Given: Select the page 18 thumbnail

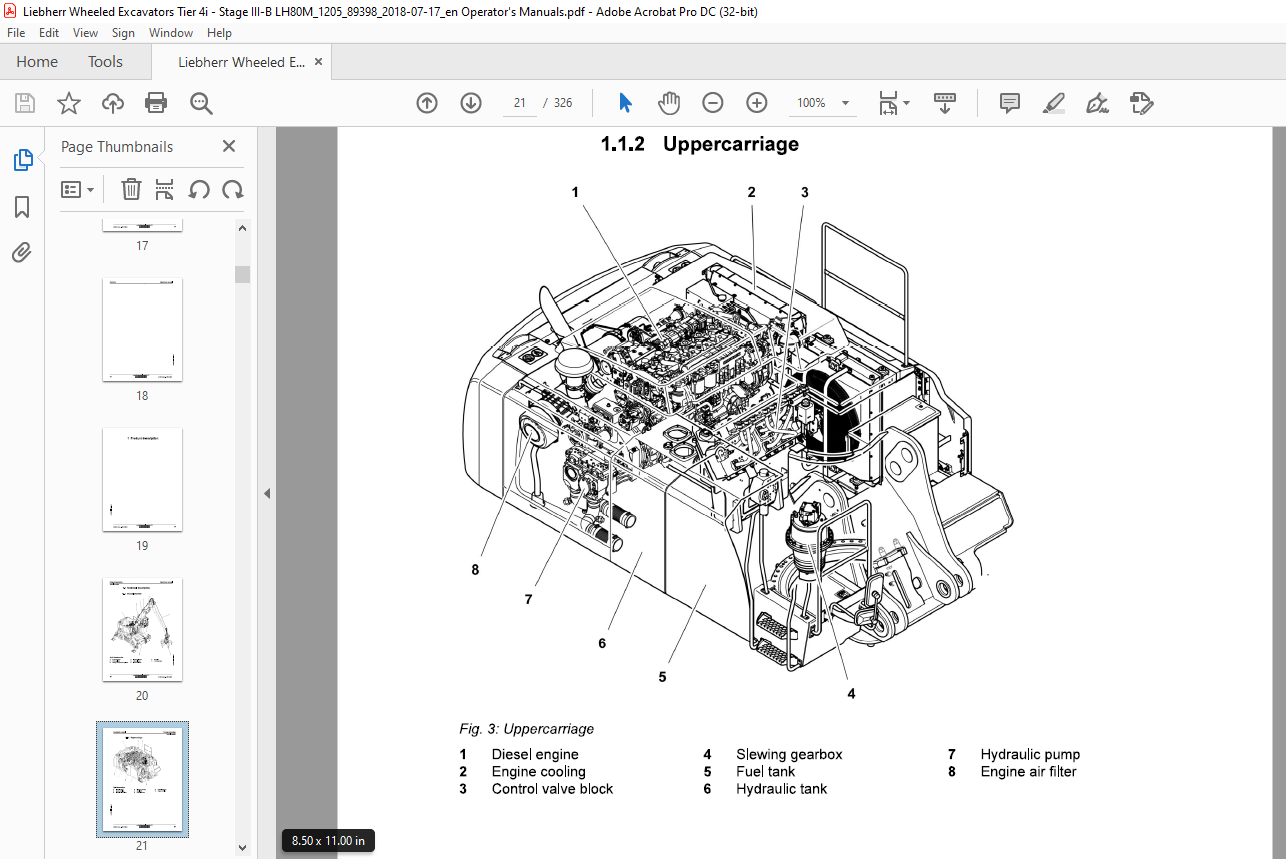Looking at the screenshot, I should [142, 330].
